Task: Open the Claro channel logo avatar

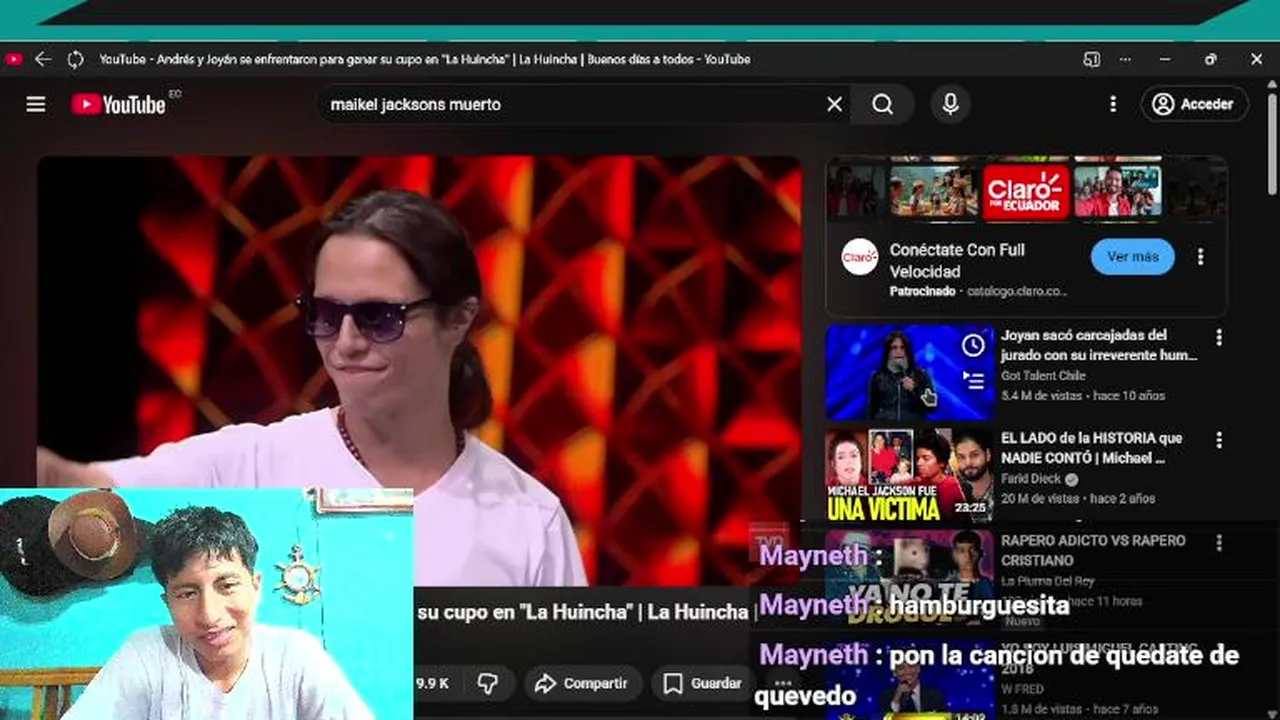Action: pos(859,257)
